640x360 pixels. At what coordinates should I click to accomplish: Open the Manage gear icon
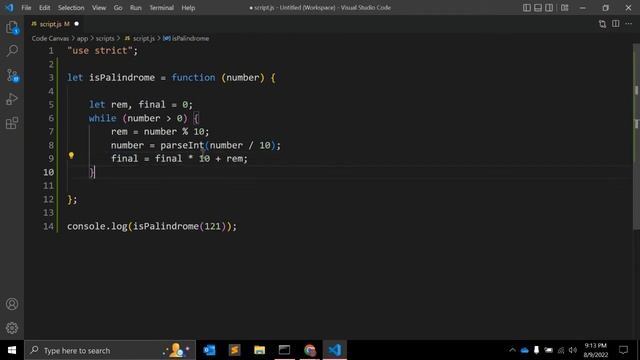[12, 328]
